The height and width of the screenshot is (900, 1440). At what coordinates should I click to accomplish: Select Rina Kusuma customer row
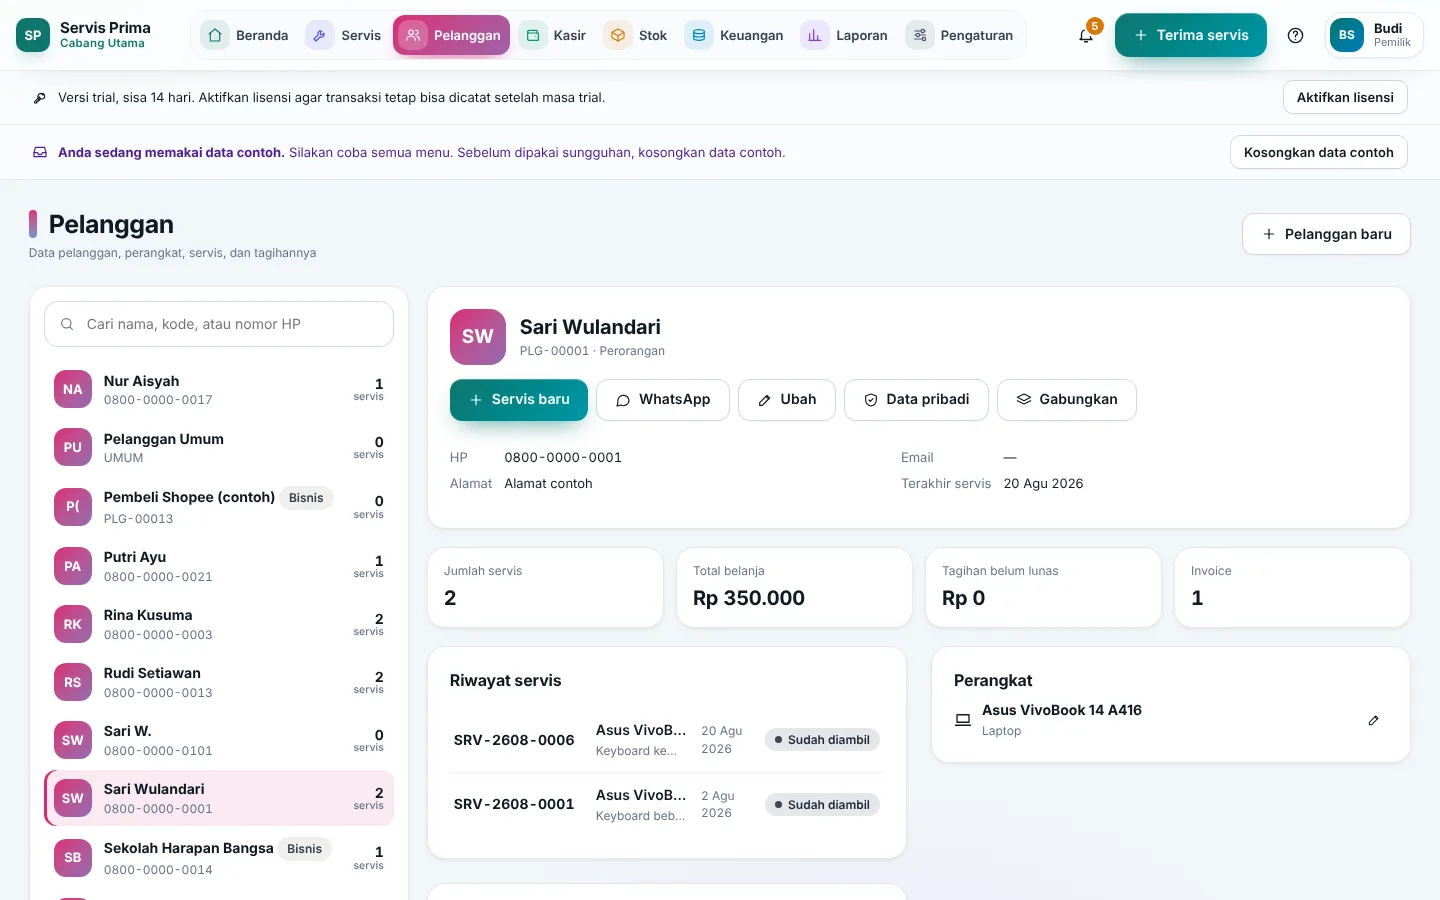(219, 624)
